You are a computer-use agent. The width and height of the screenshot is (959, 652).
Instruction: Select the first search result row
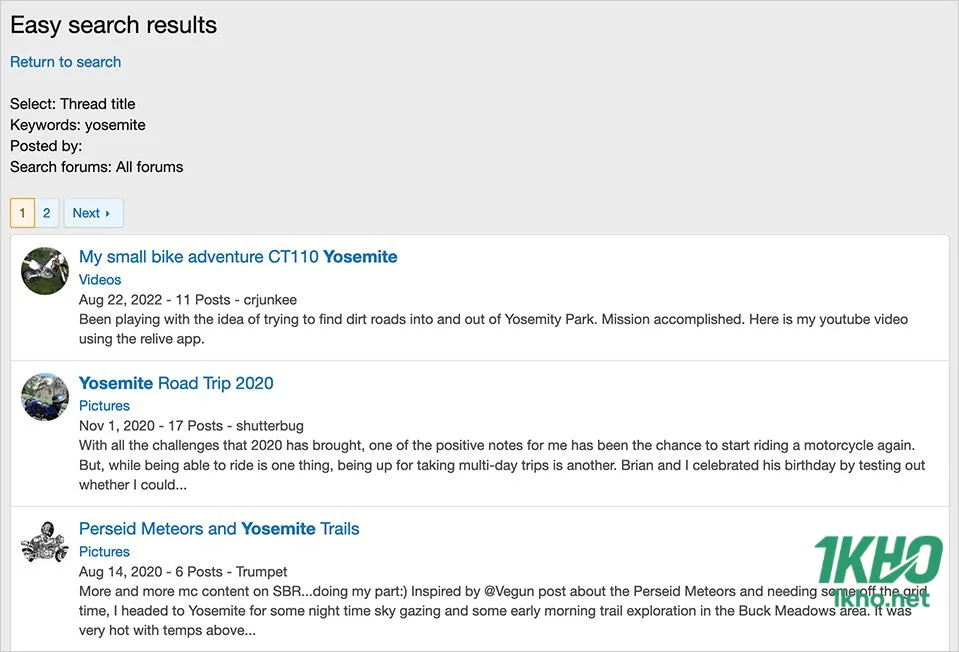(x=479, y=296)
